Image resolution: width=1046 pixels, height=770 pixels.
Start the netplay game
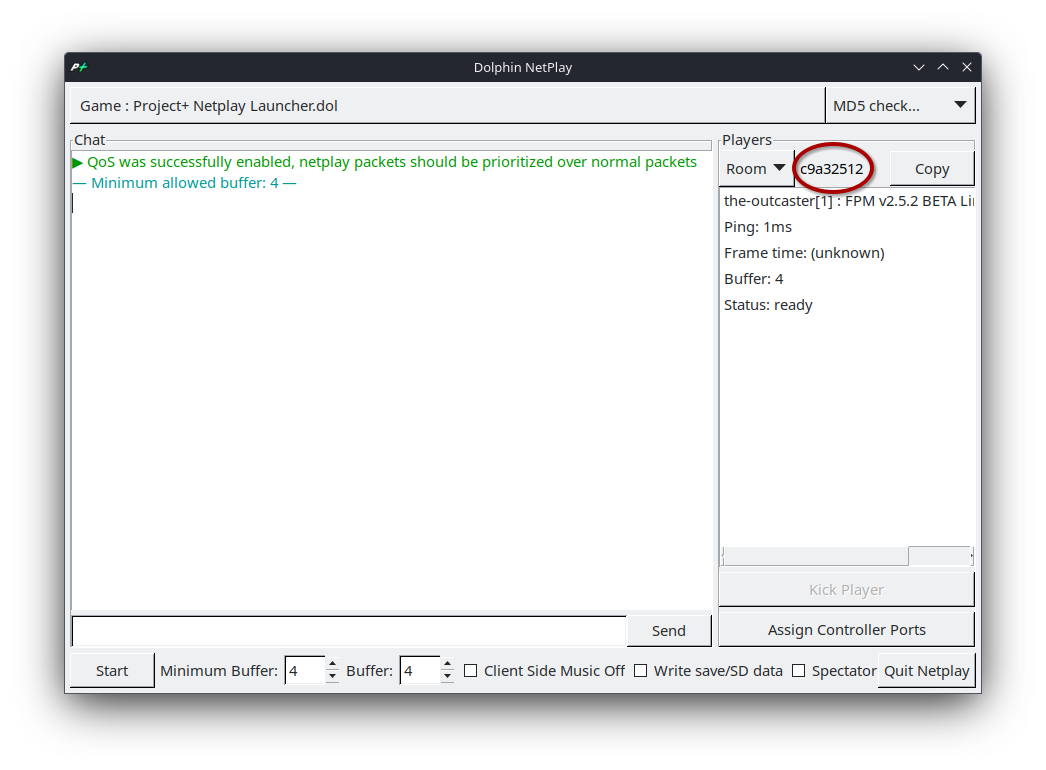click(111, 671)
